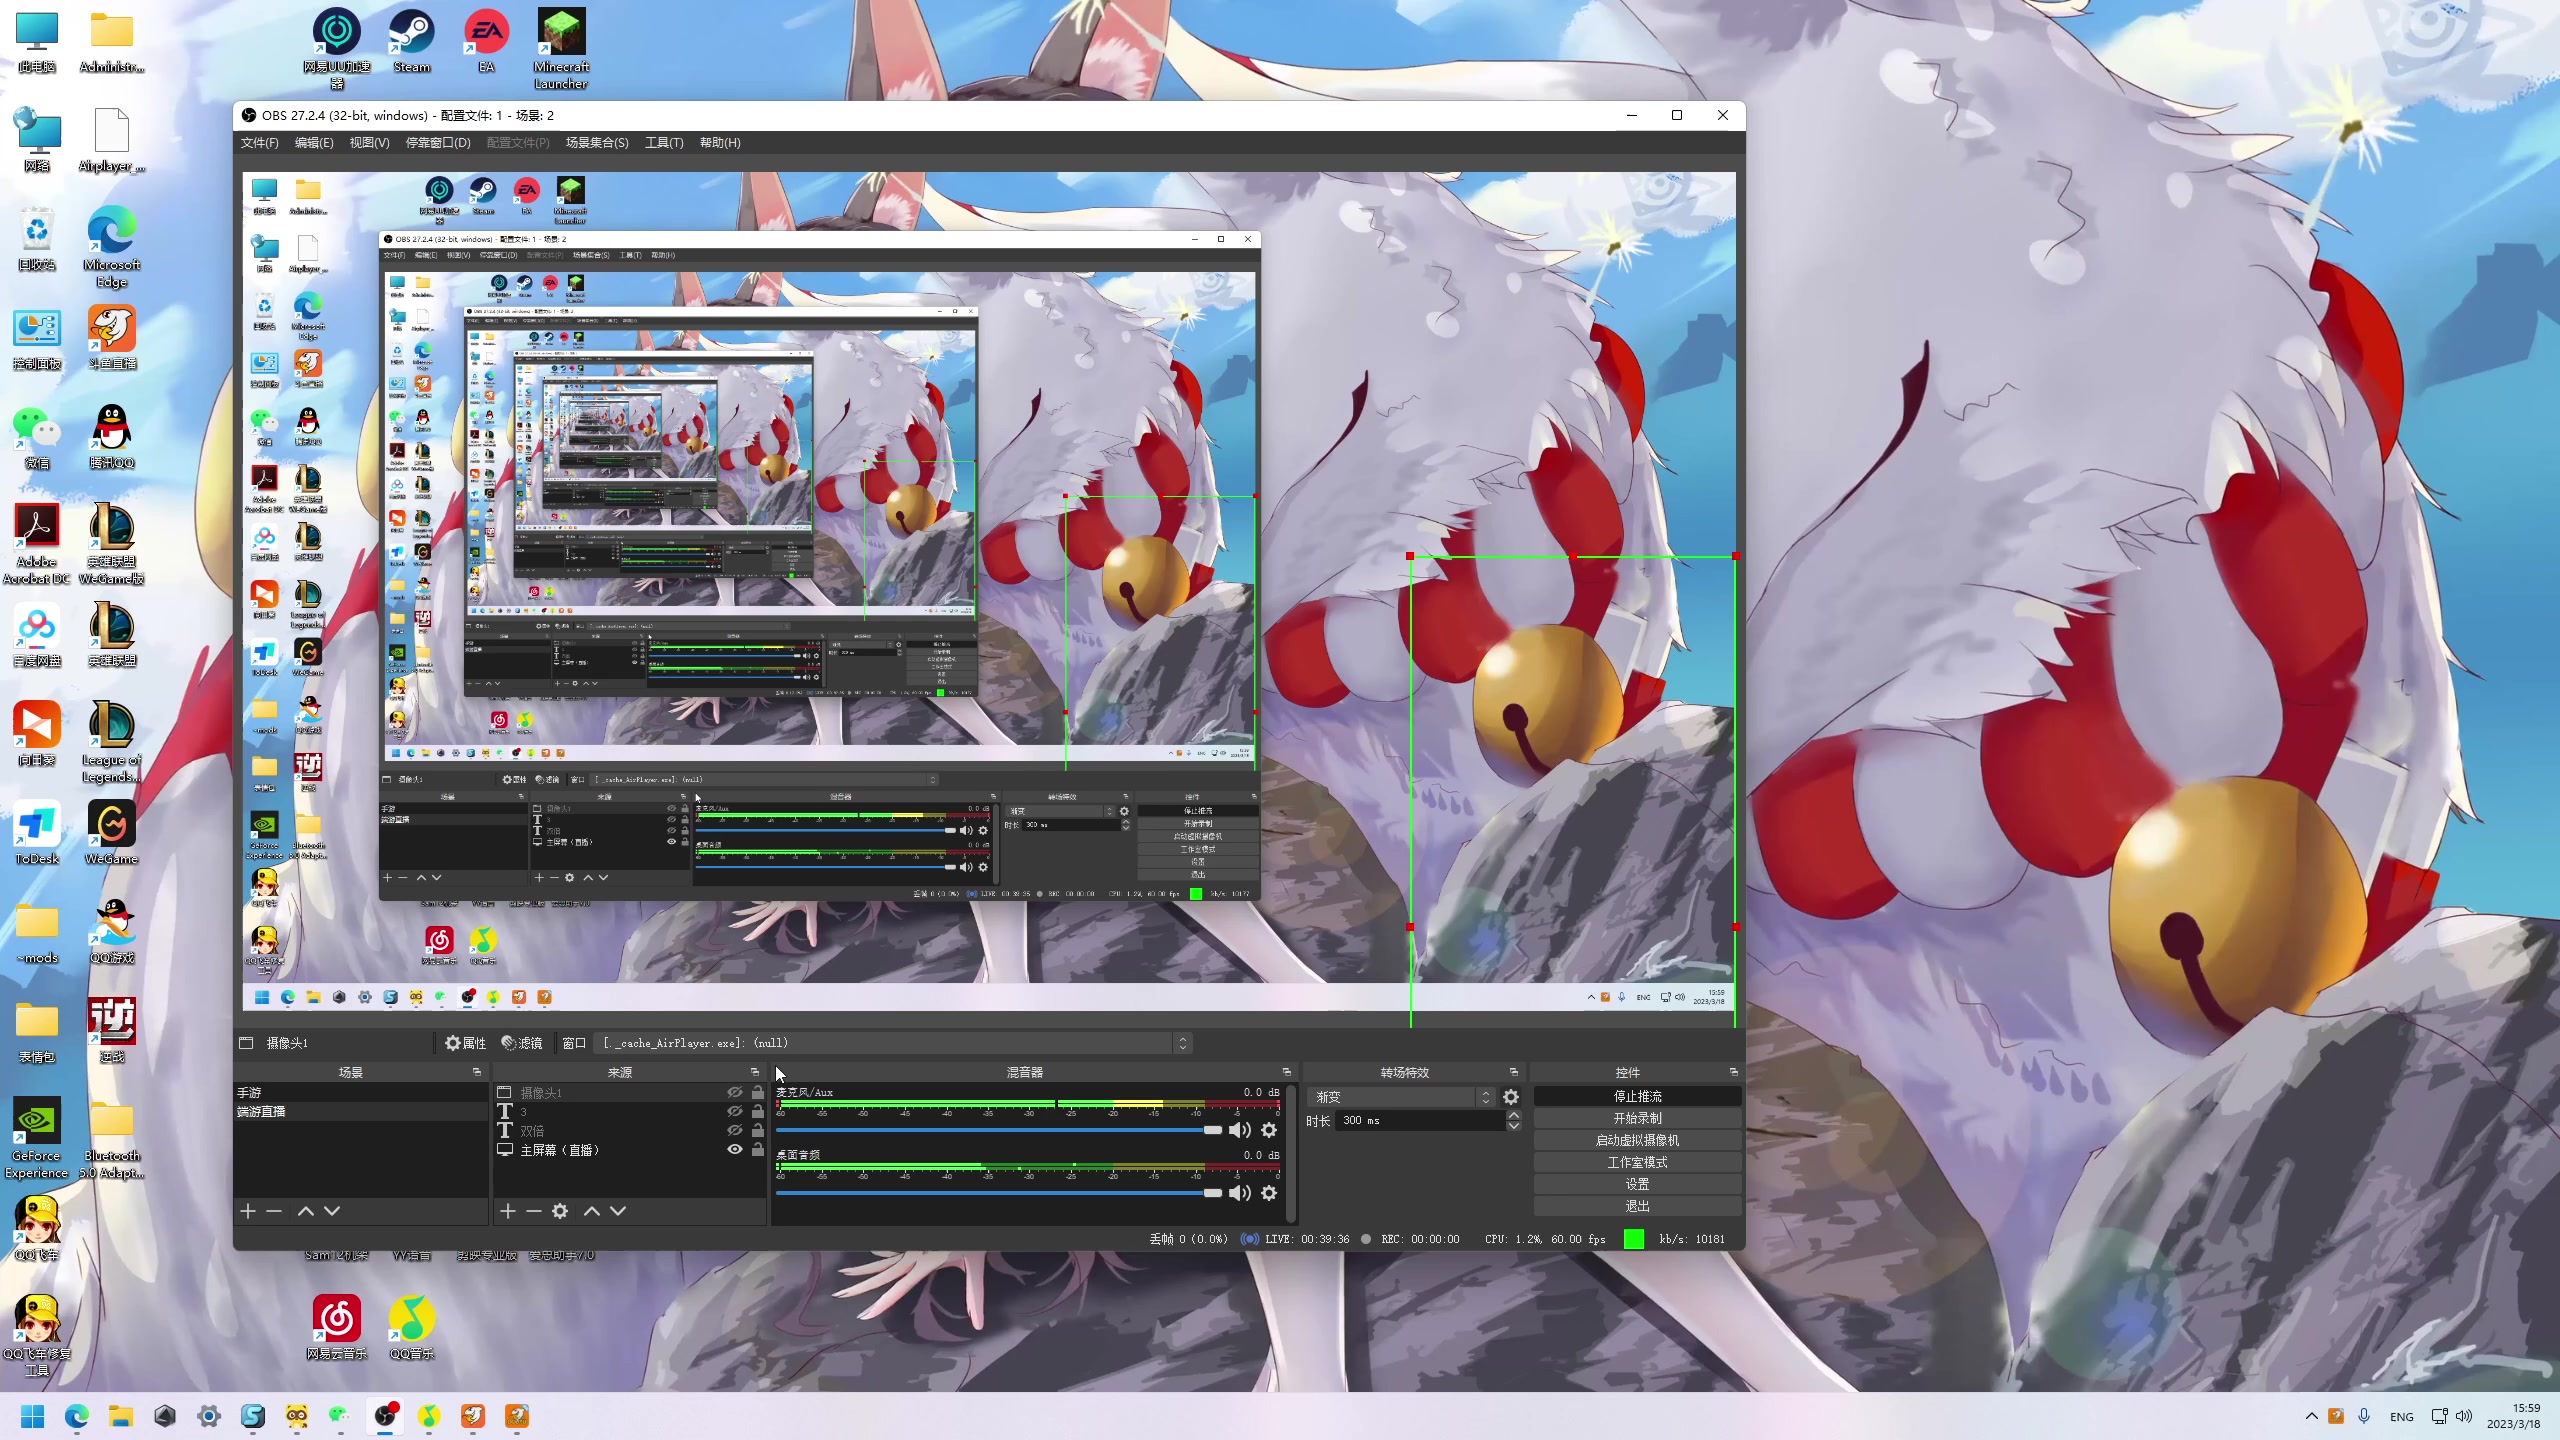Toggle lock on 摄像头1 source
This screenshot has height=1440, width=2560.
758,1093
